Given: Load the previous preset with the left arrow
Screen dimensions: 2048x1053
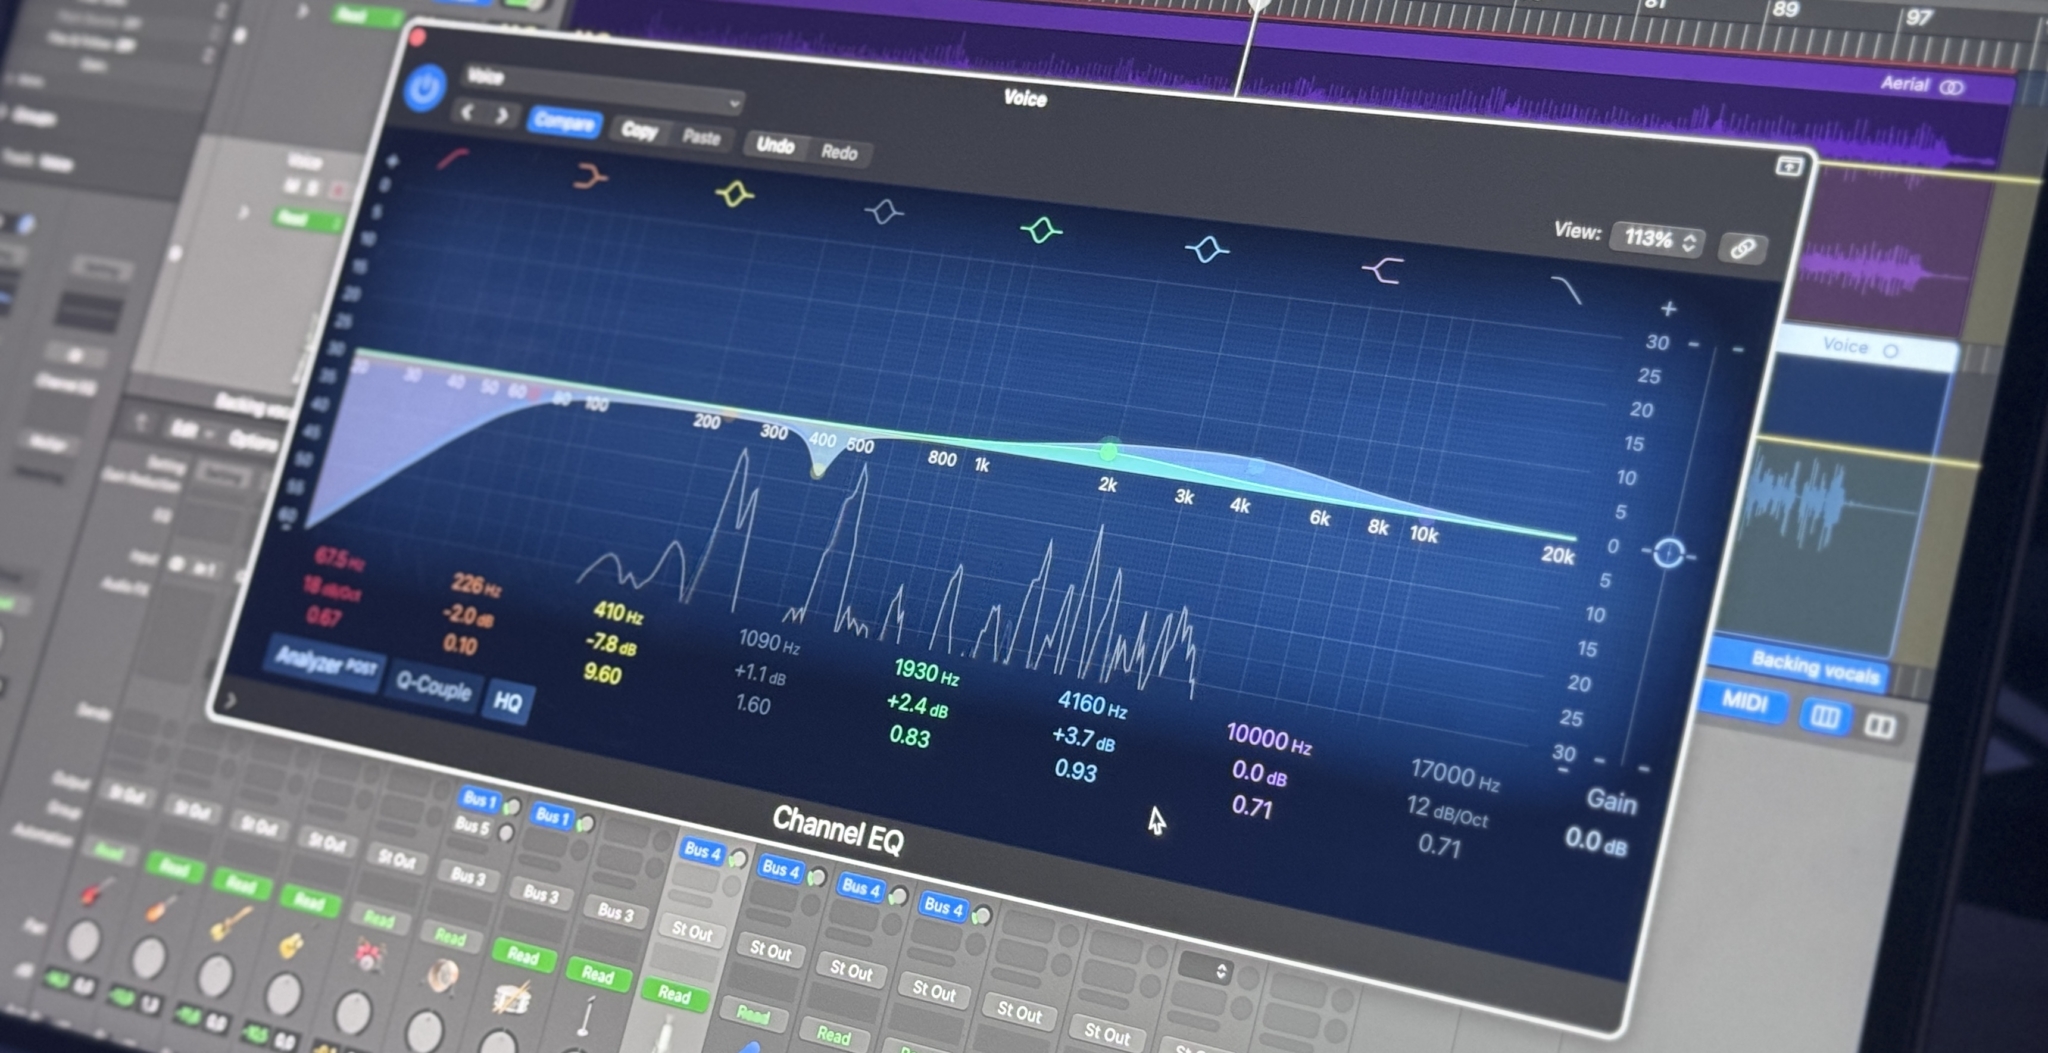Looking at the screenshot, I should click(467, 112).
